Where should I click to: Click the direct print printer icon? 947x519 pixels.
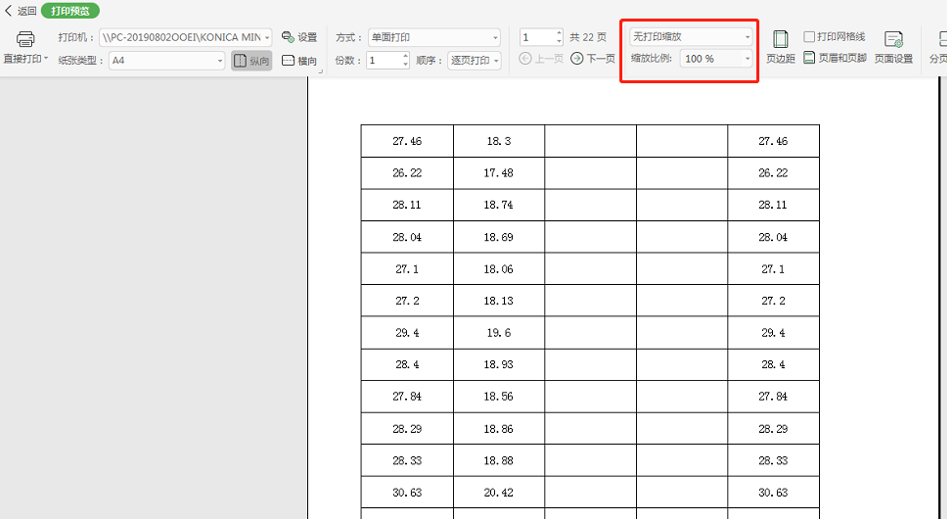[x=25, y=39]
